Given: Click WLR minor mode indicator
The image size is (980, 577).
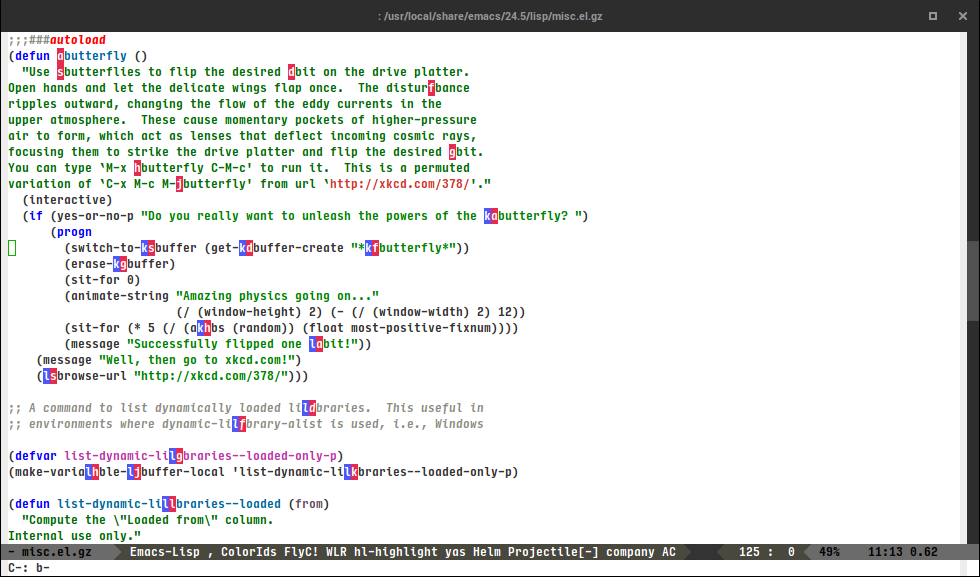Looking at the screenshot, I should point(337,552).
